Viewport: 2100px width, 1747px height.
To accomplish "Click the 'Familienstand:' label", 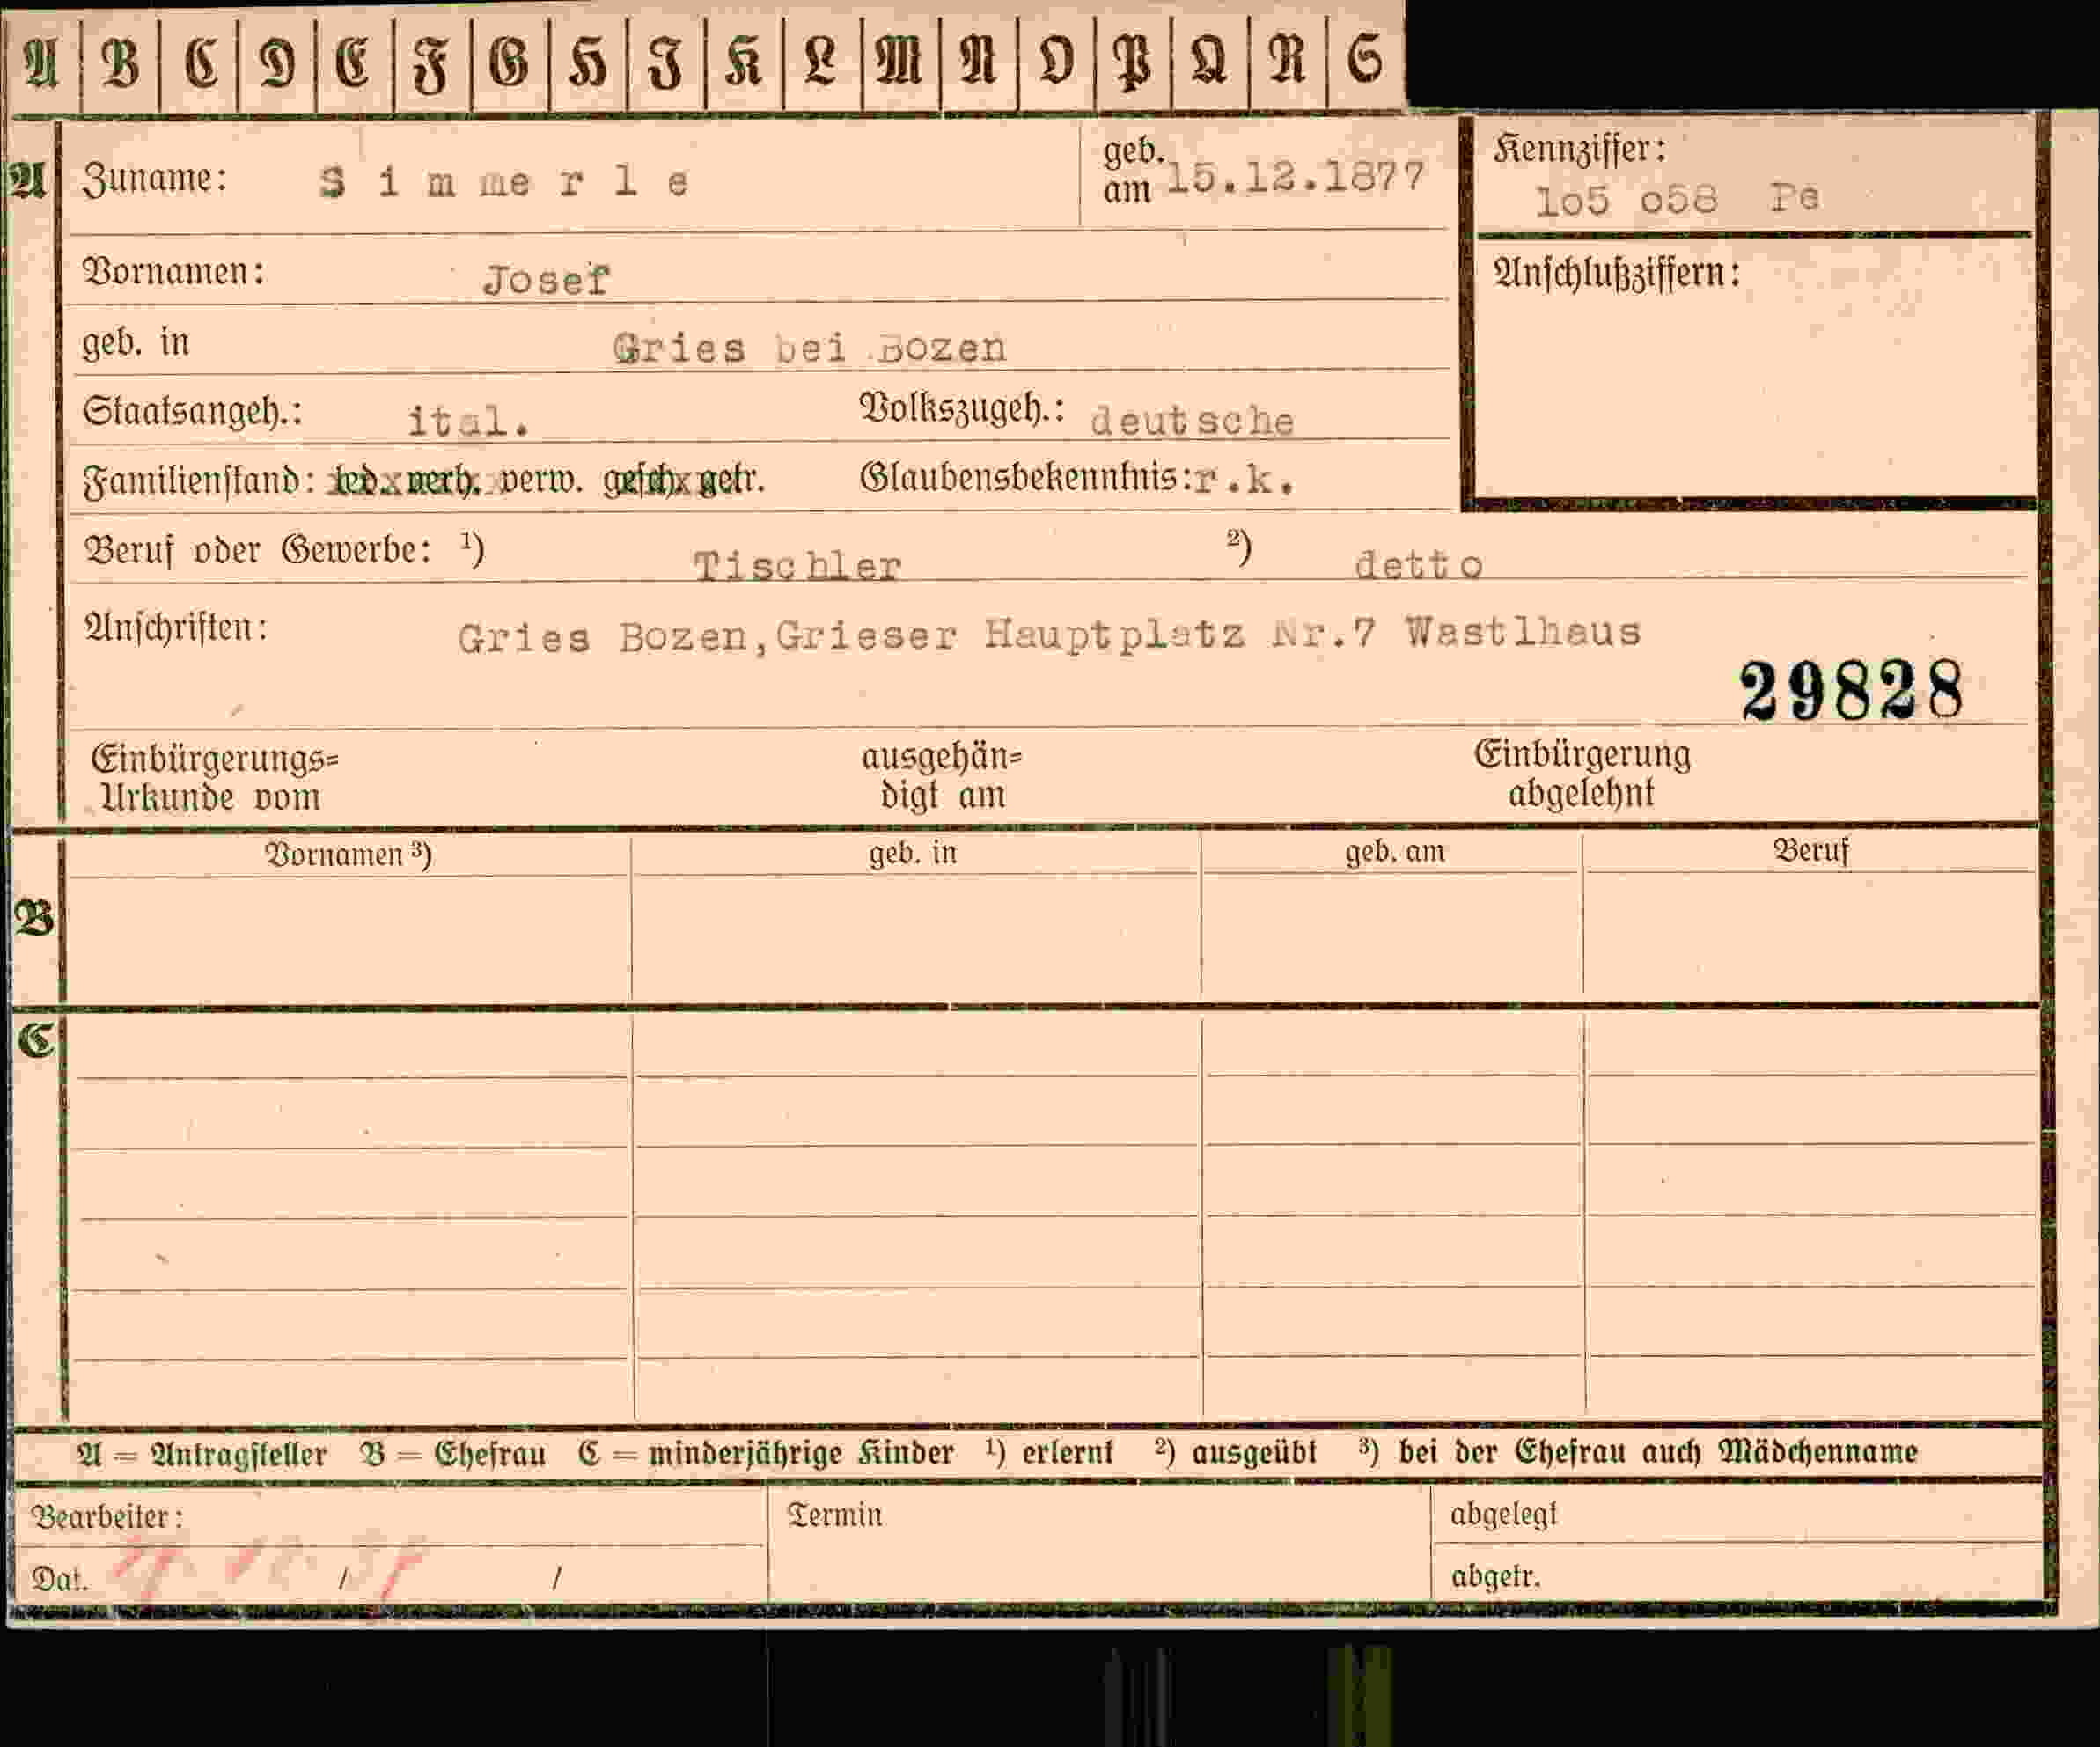I will [x=199, y=481].
